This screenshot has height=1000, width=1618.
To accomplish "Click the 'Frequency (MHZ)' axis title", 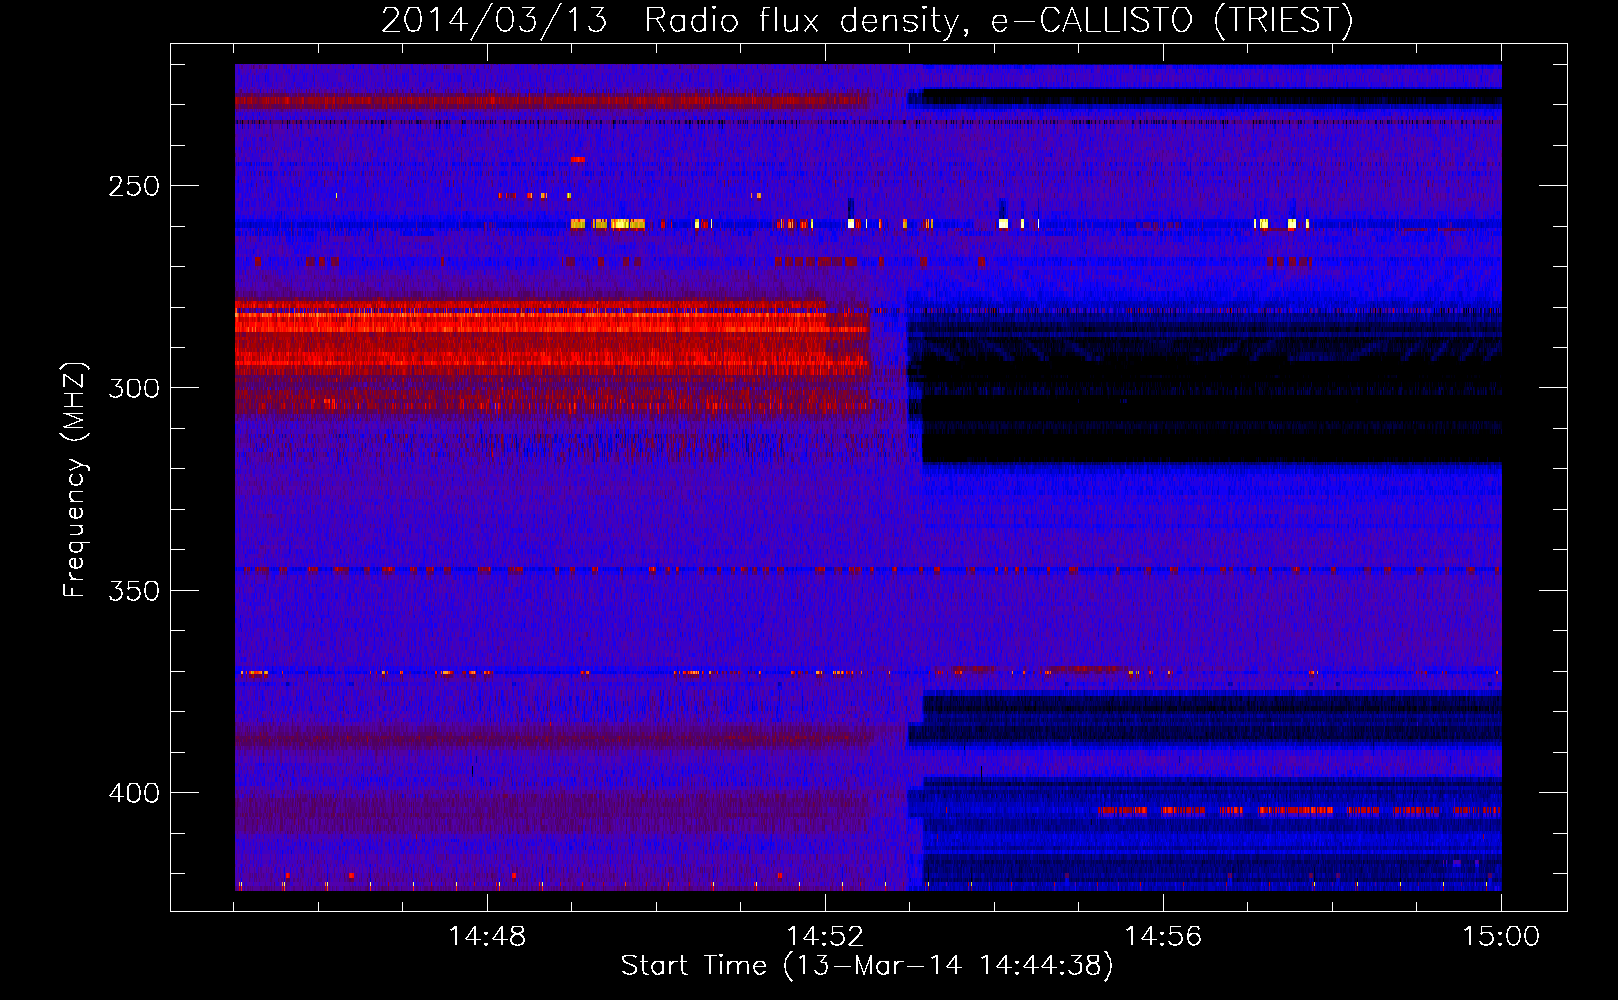I will (75, 480).
